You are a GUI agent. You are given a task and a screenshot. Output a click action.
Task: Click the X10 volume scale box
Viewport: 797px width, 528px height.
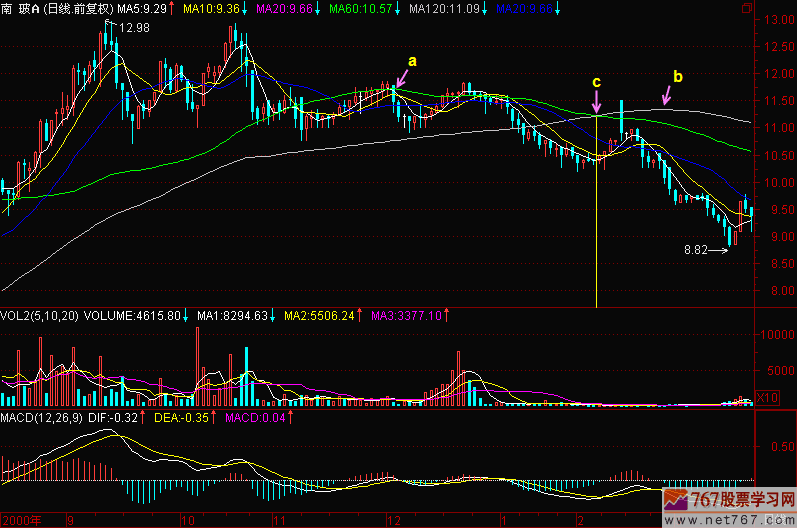[x=767, y=397]
